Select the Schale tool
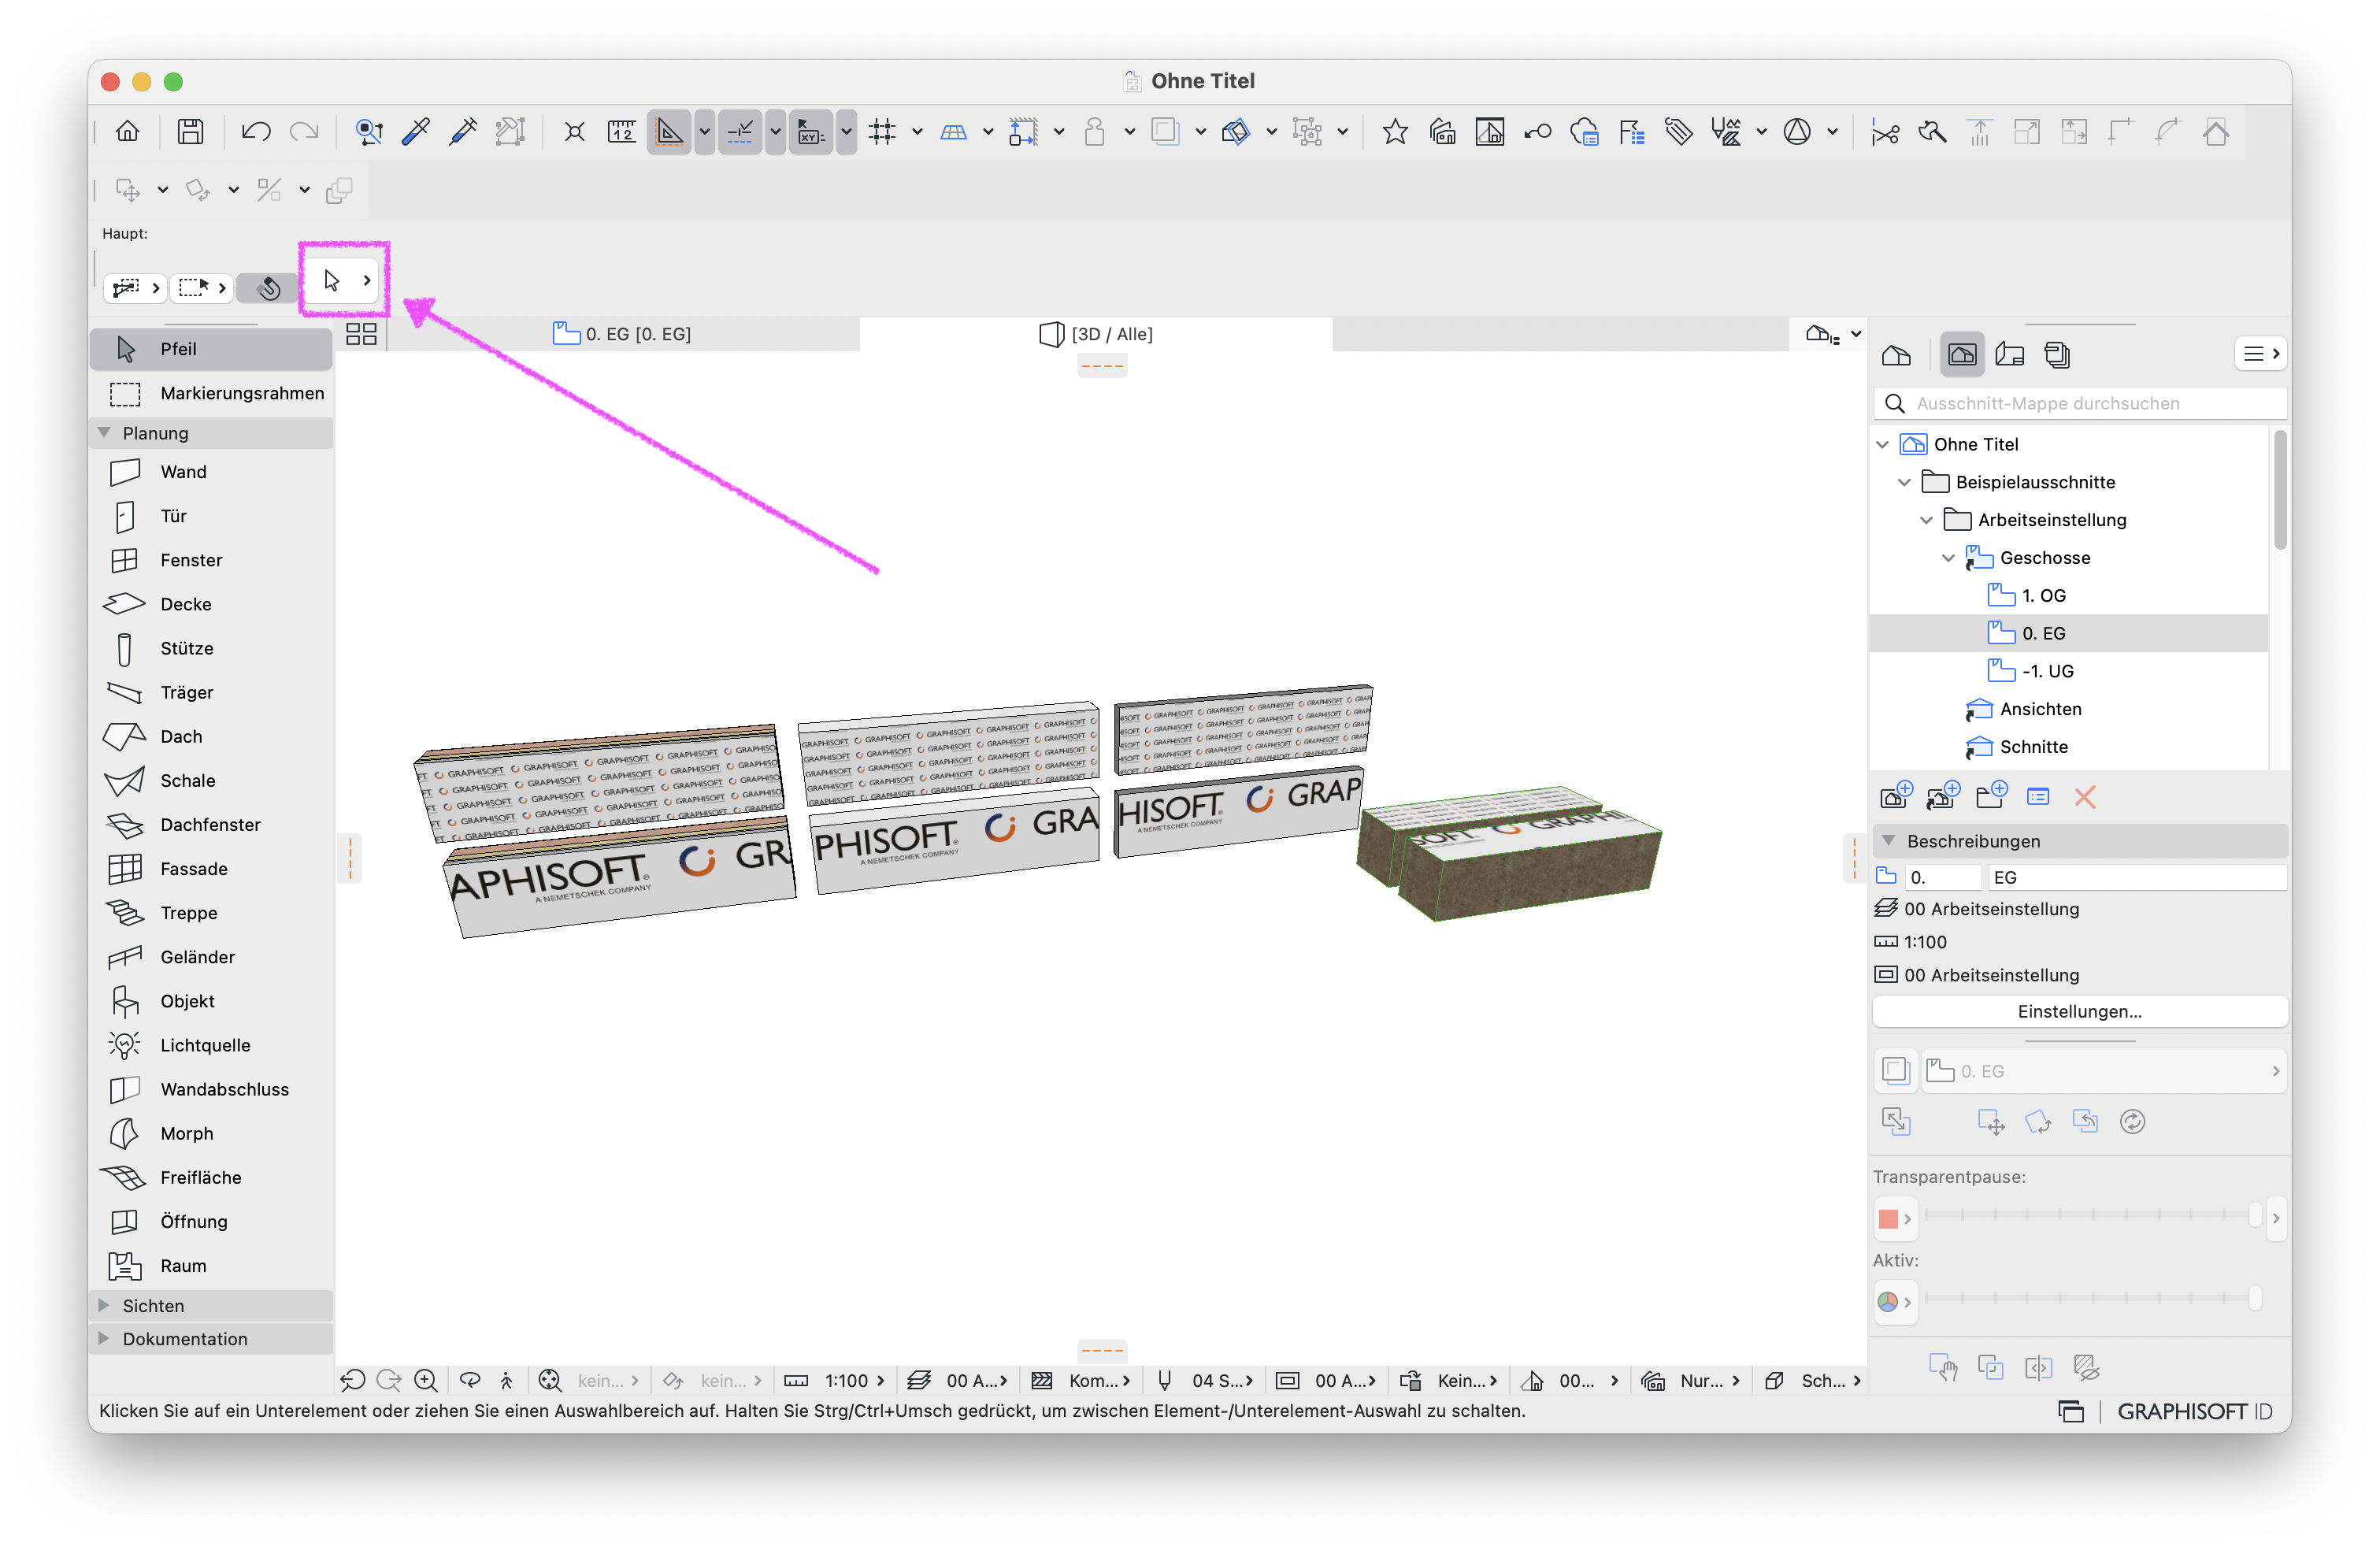Image resolution: width=2380 pixels, height=1550 pixels. [211, 780]
